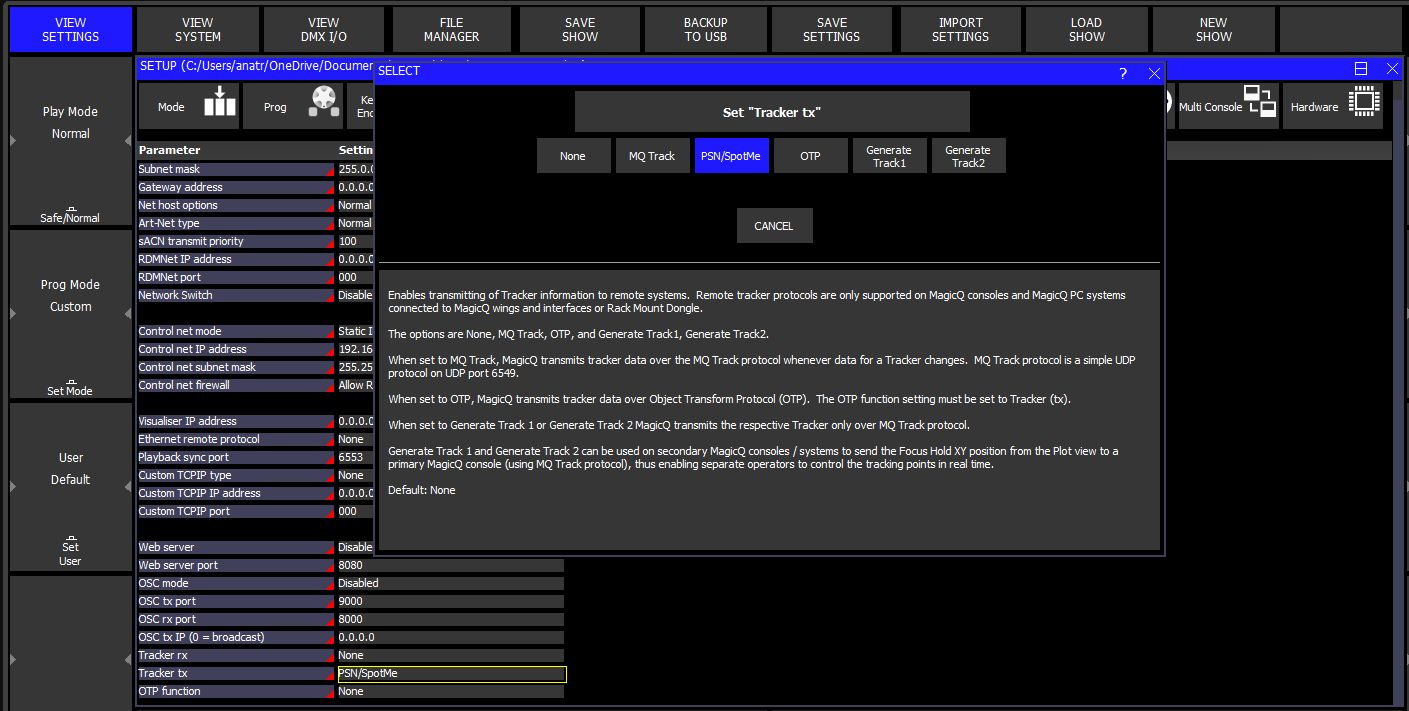Pick Generate Track1 option

(x=889, y=156)
